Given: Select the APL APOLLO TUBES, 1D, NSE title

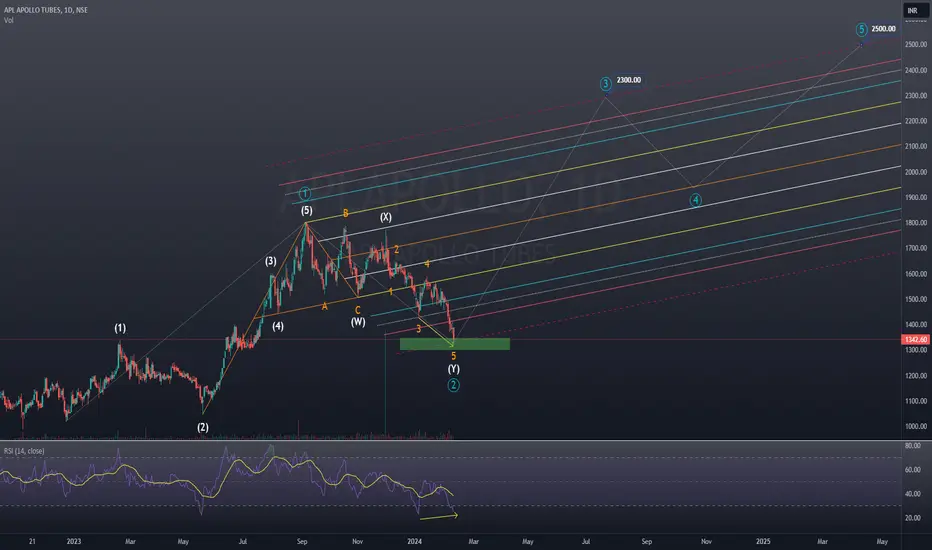Looking at the screenshot, I should pos(46,10).
